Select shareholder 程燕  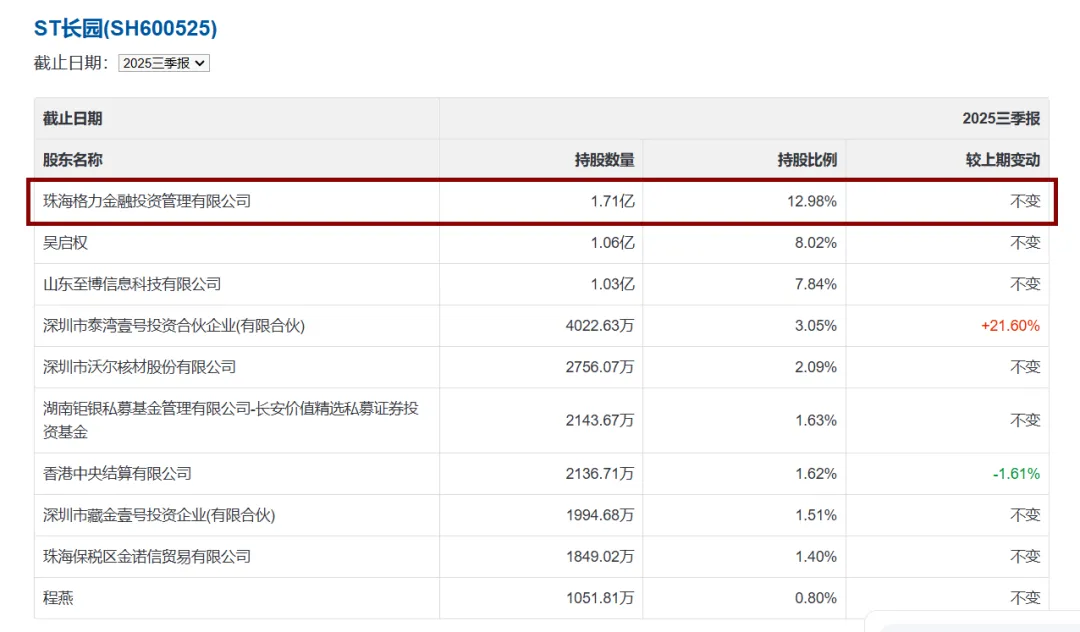click(58, 598)
